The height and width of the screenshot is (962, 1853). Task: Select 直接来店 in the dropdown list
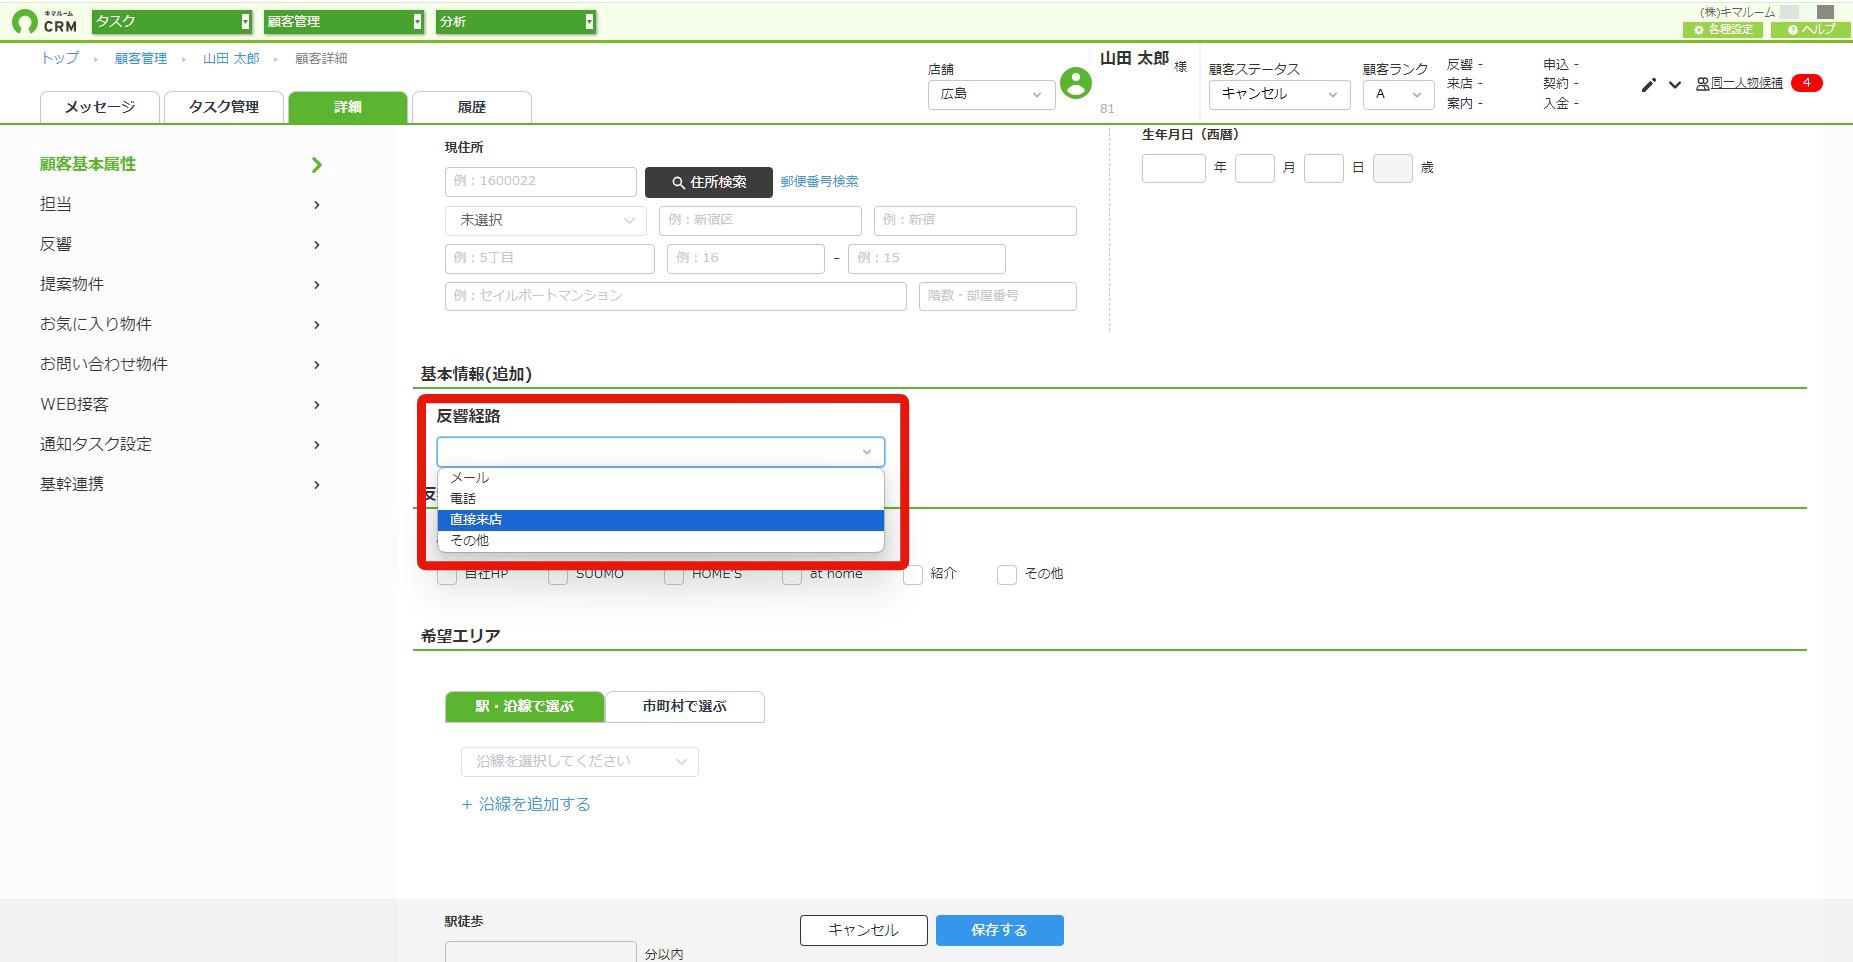click(661, 520)
